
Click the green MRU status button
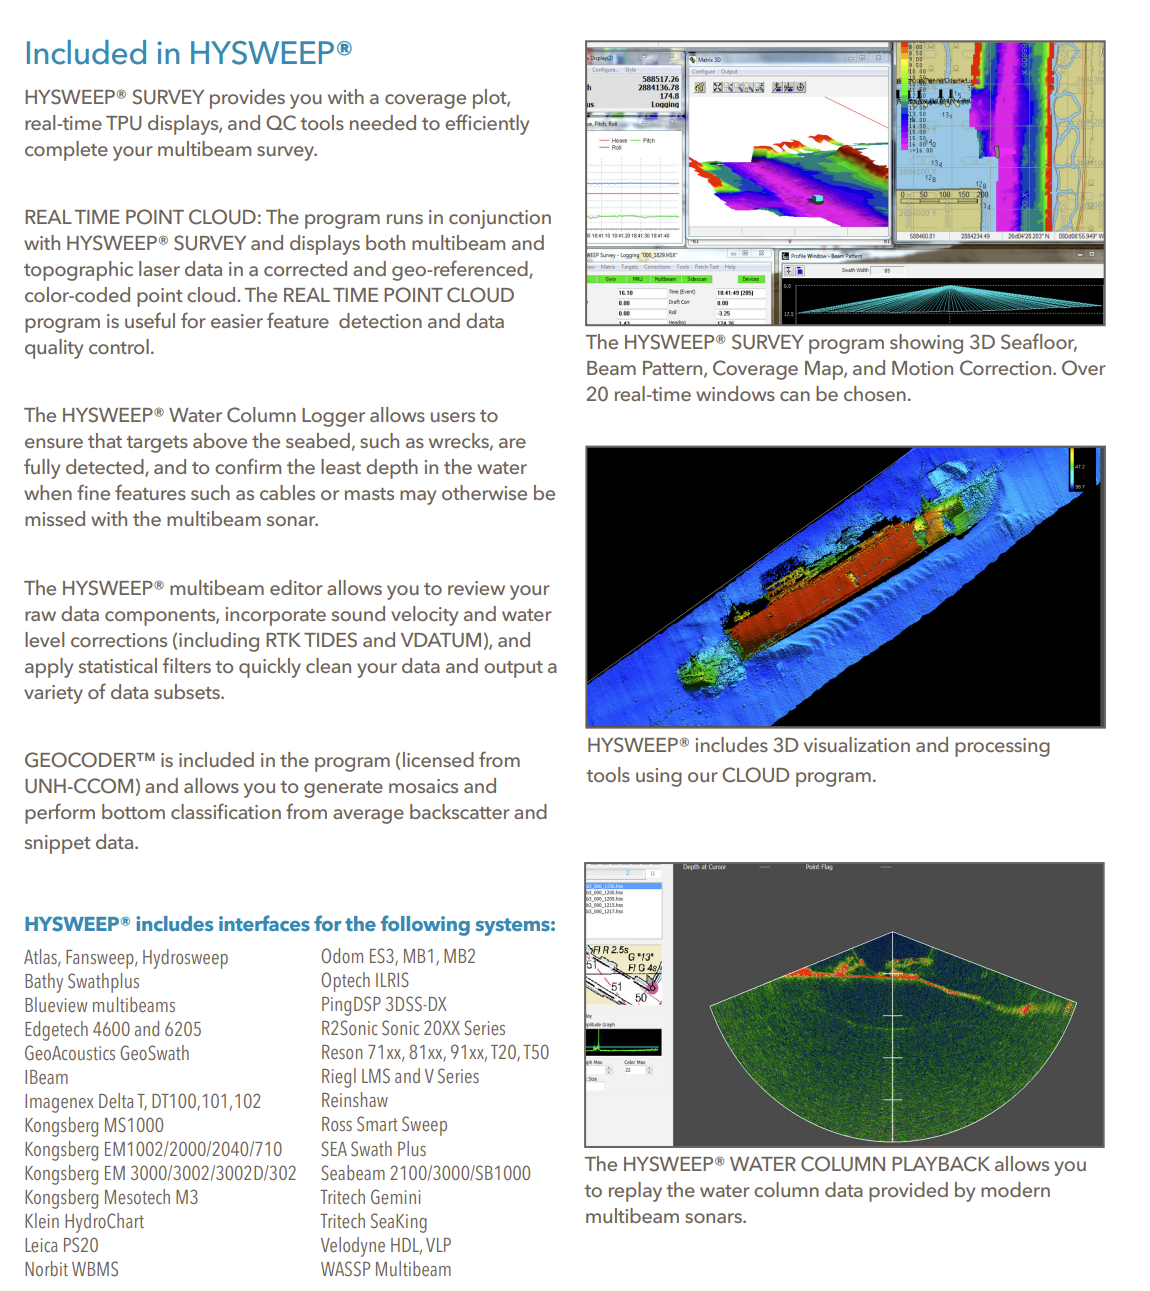(x=638, y=279)
